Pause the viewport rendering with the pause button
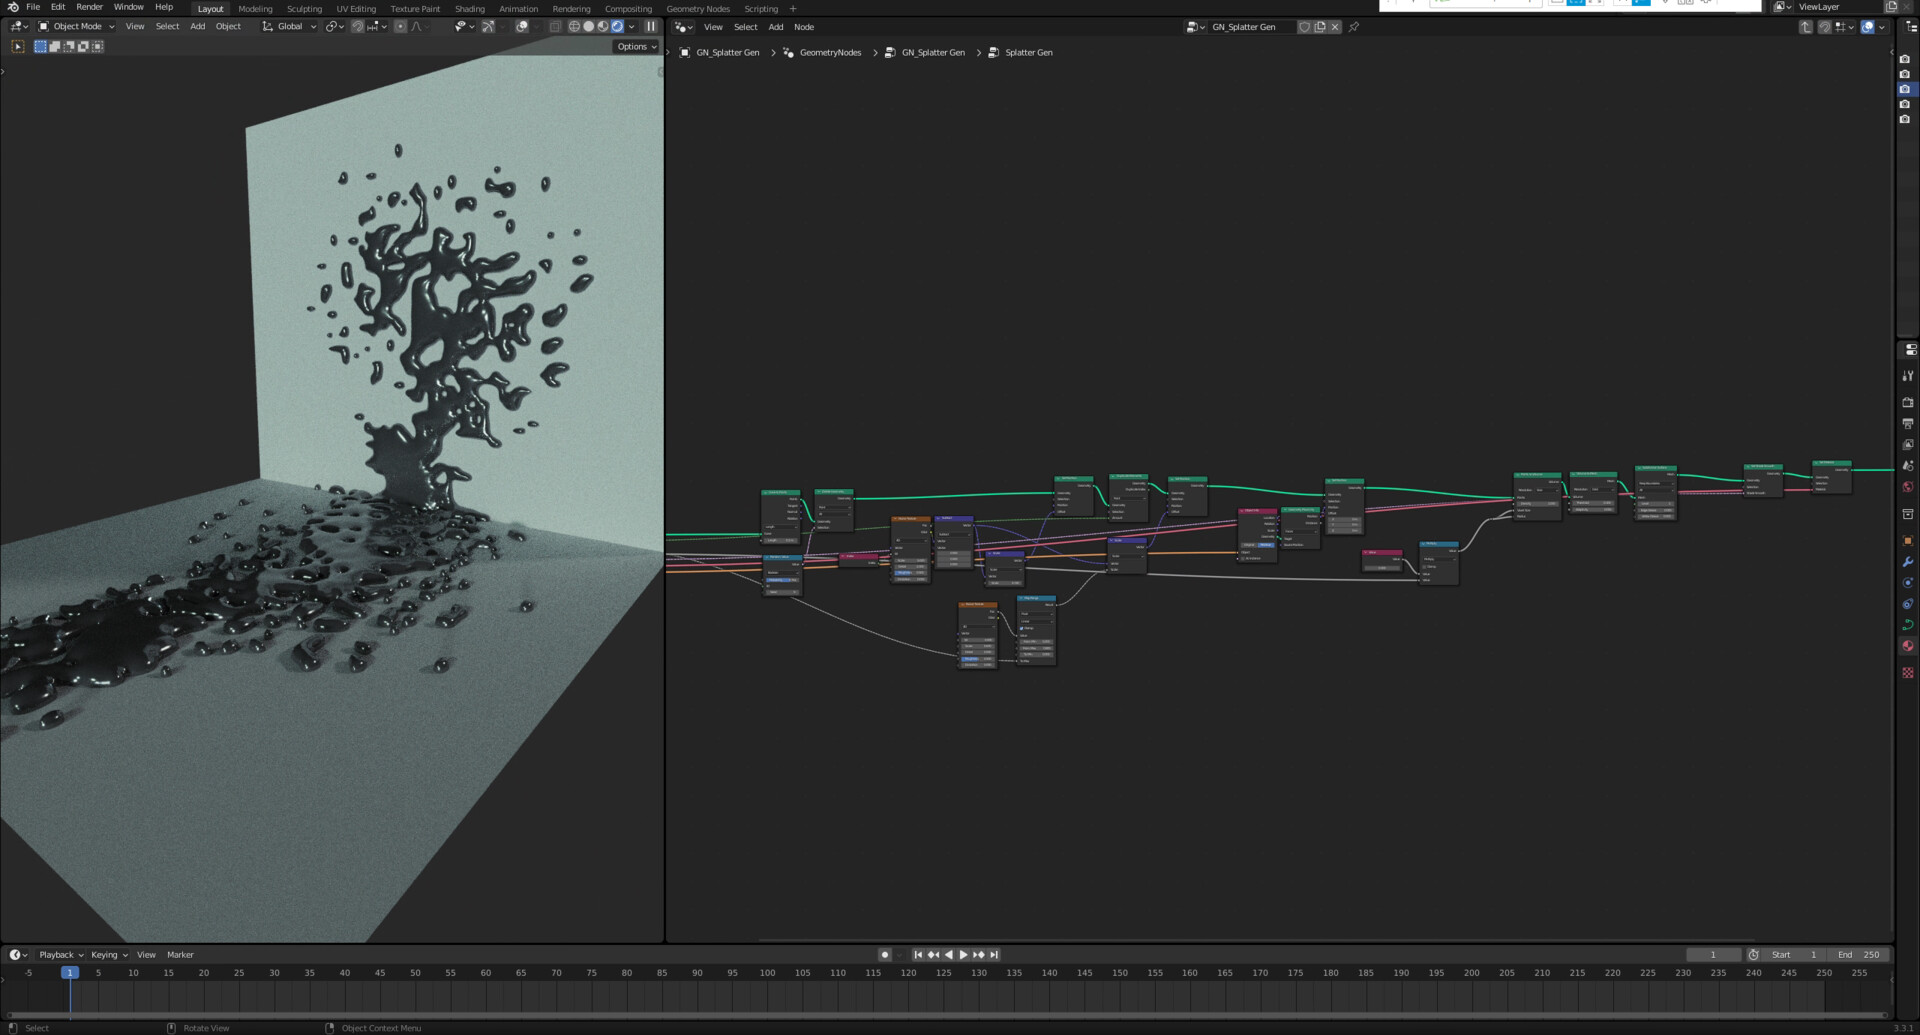Viewport: 1920px width, 1035px height. [651, 27]
